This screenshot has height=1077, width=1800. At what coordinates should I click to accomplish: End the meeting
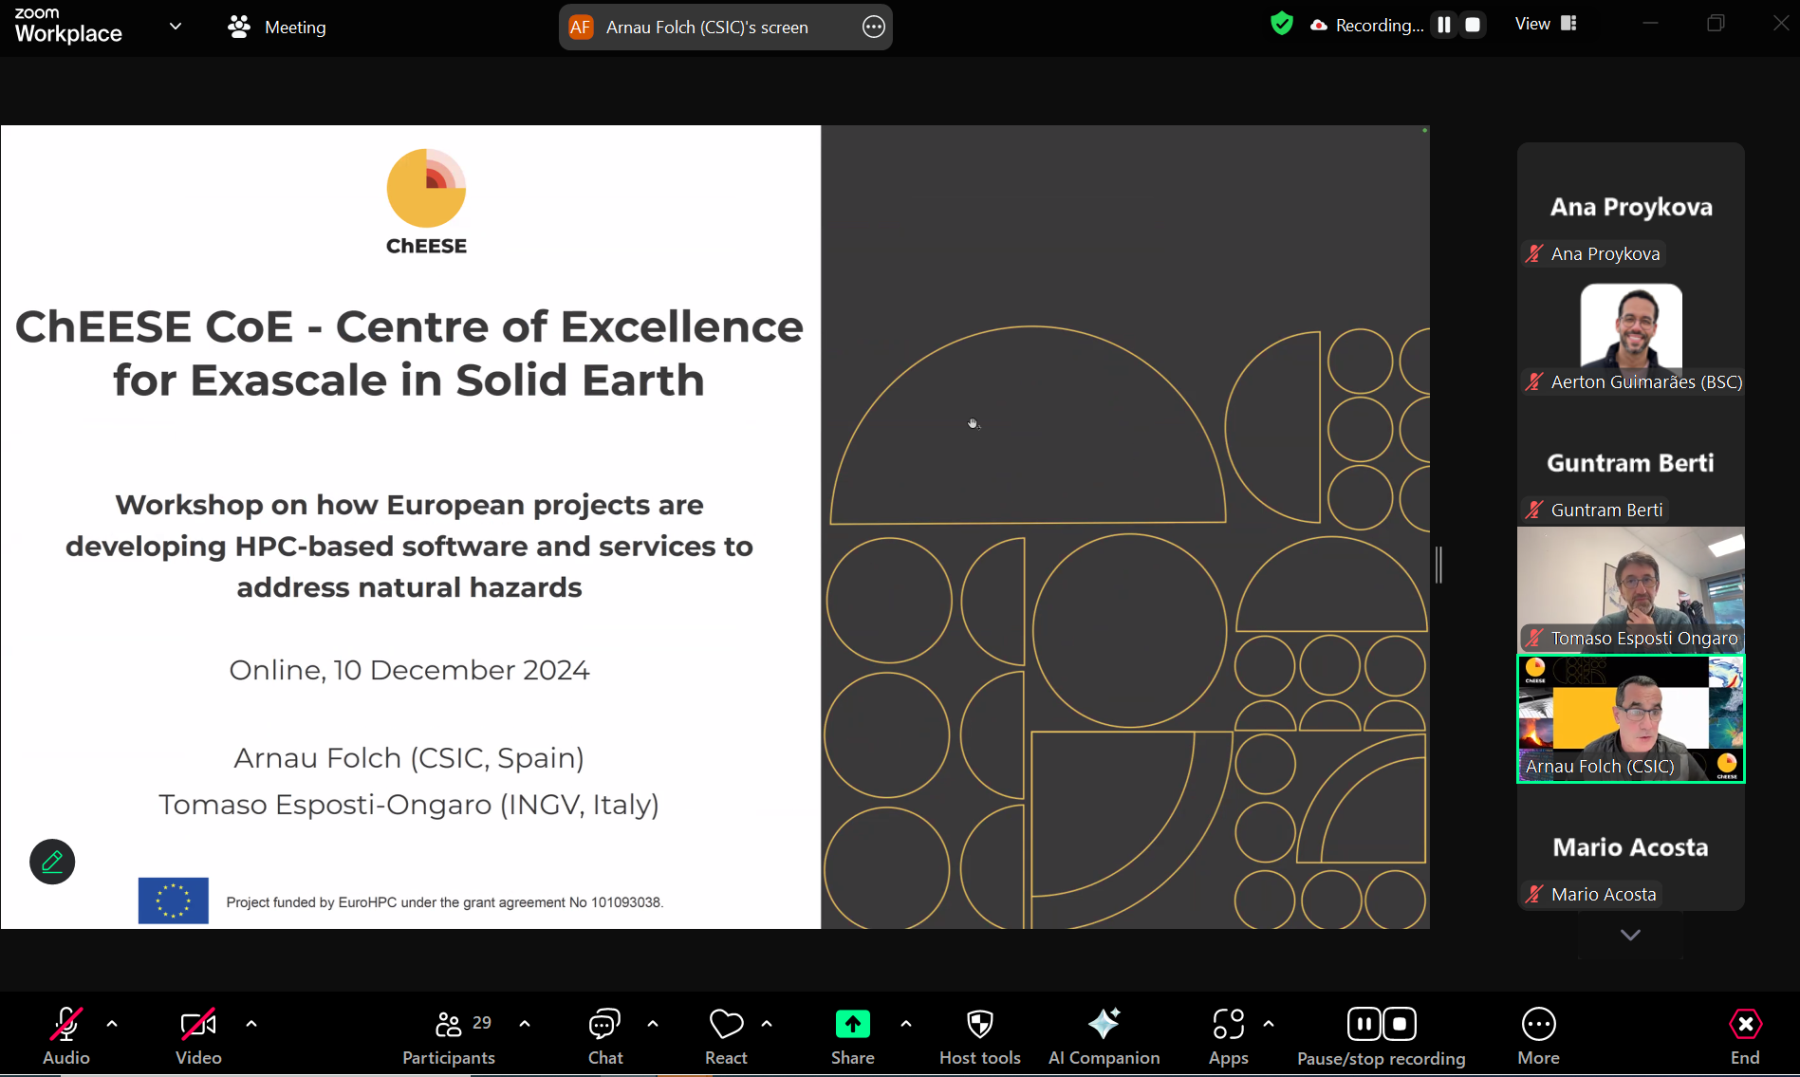(1744, 1034)
